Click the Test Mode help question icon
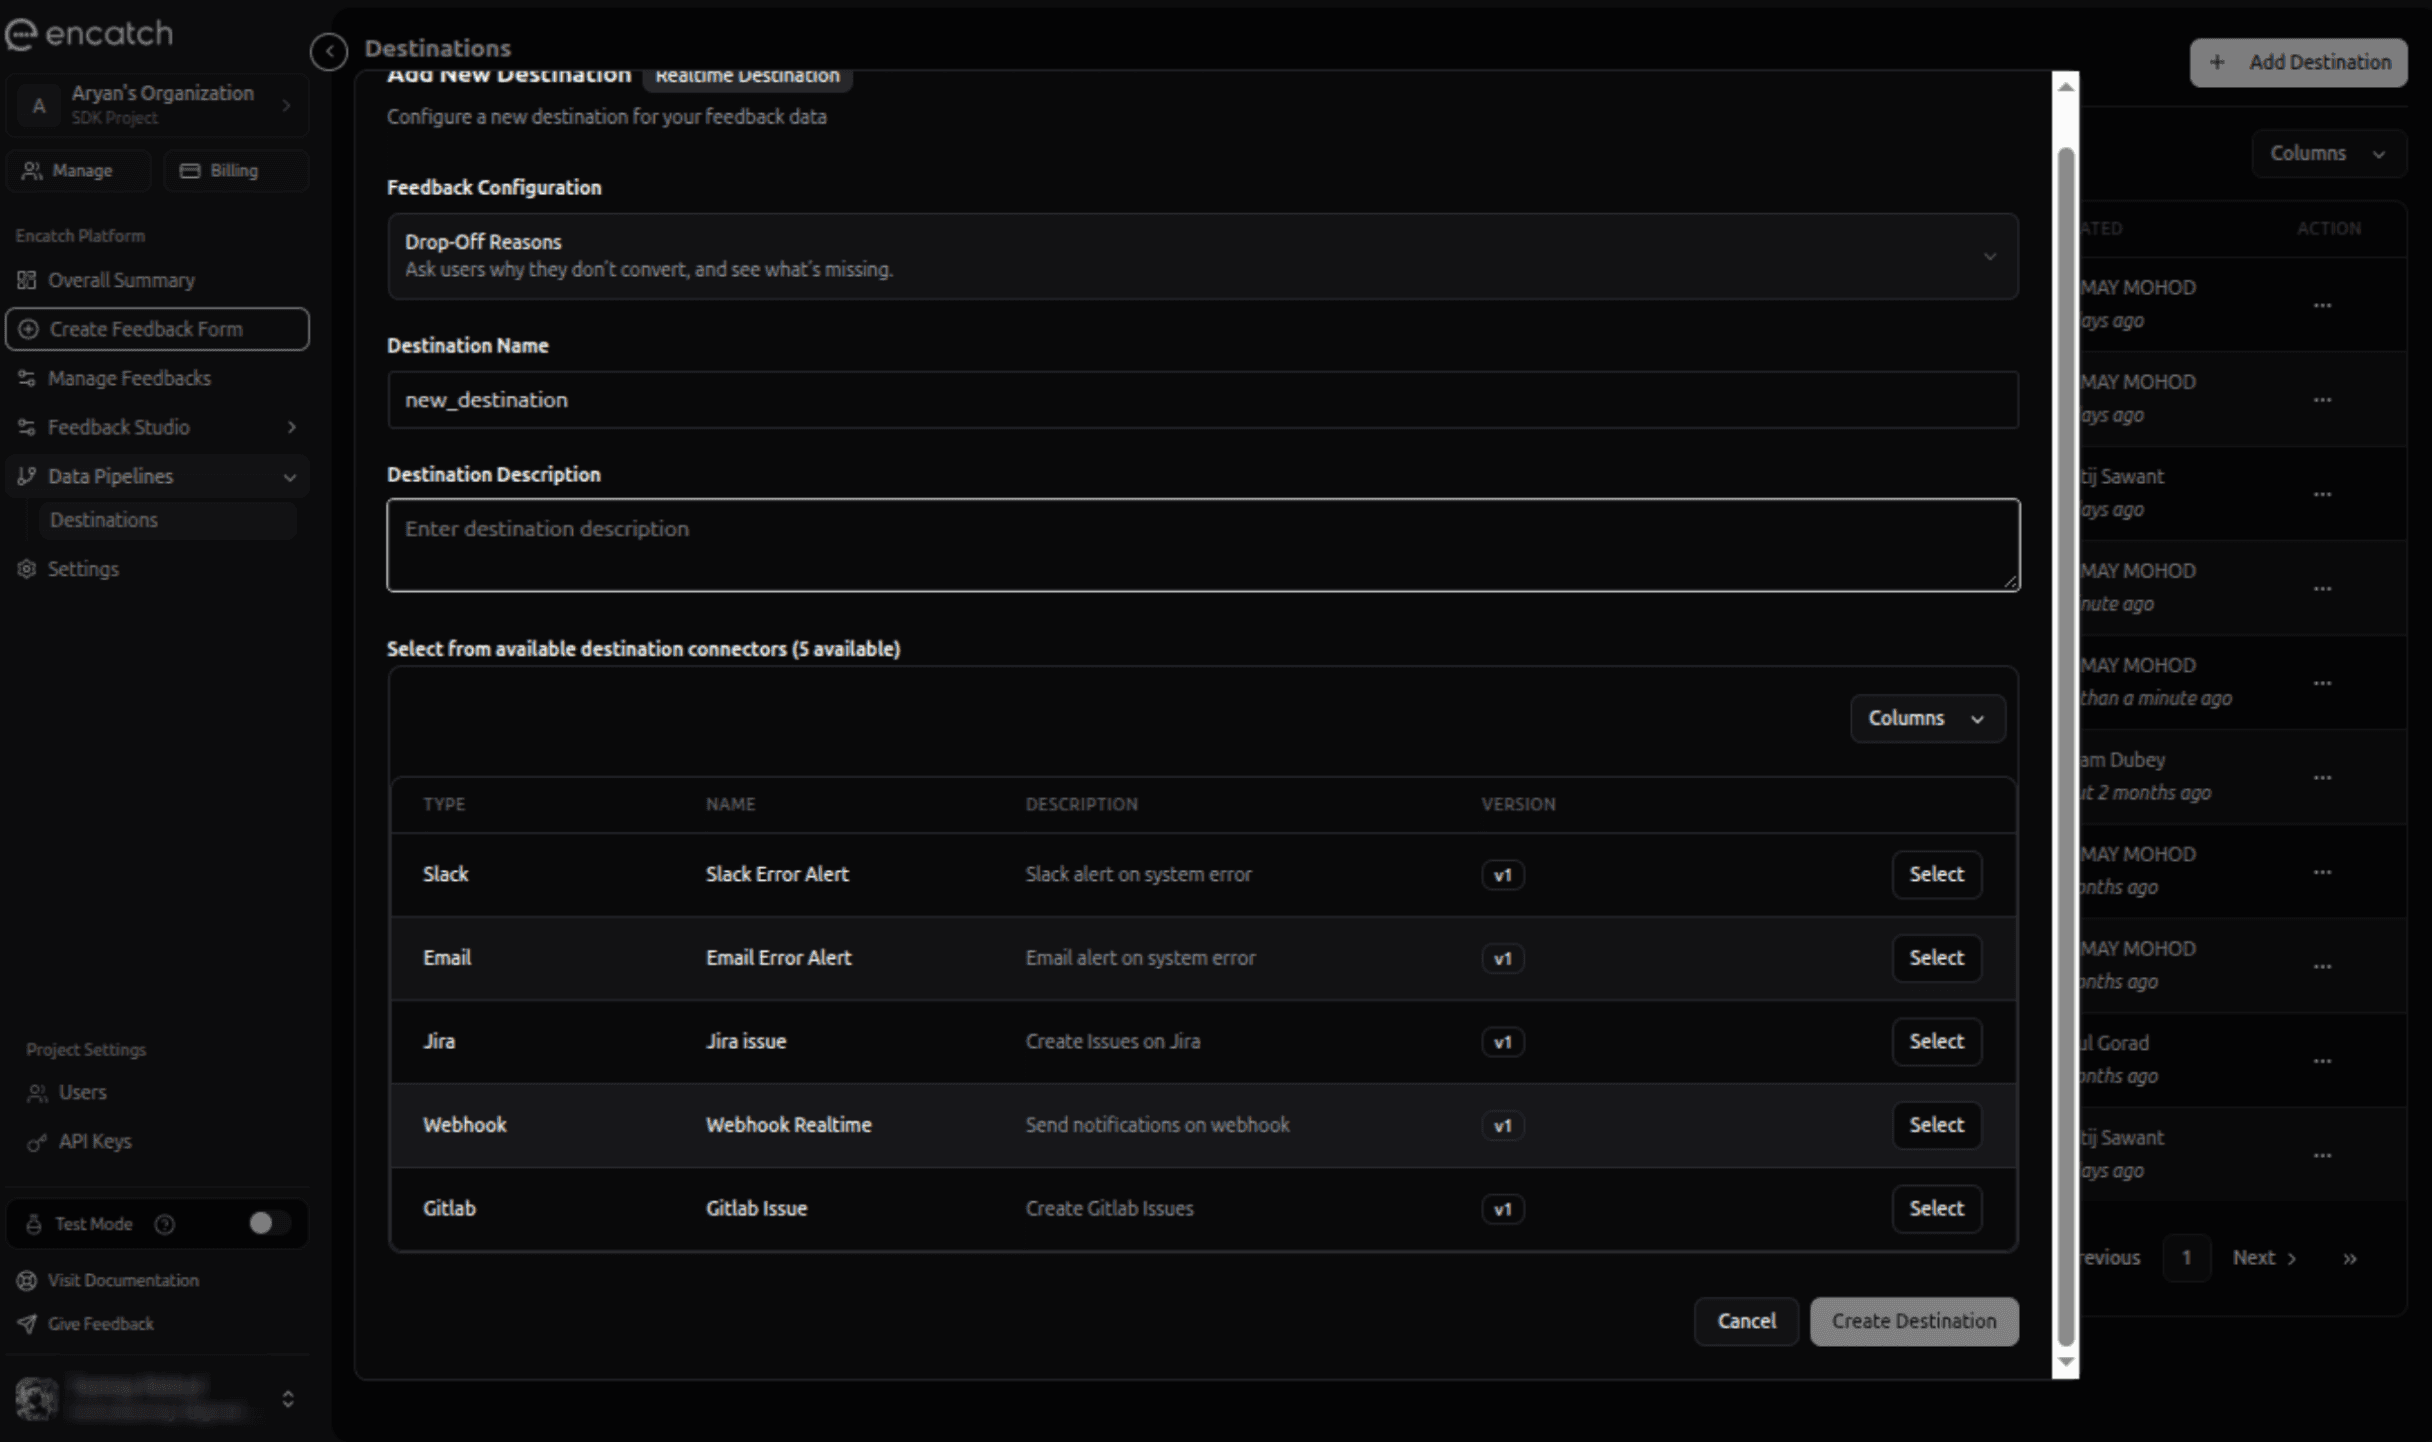 tap(165, 1223)
